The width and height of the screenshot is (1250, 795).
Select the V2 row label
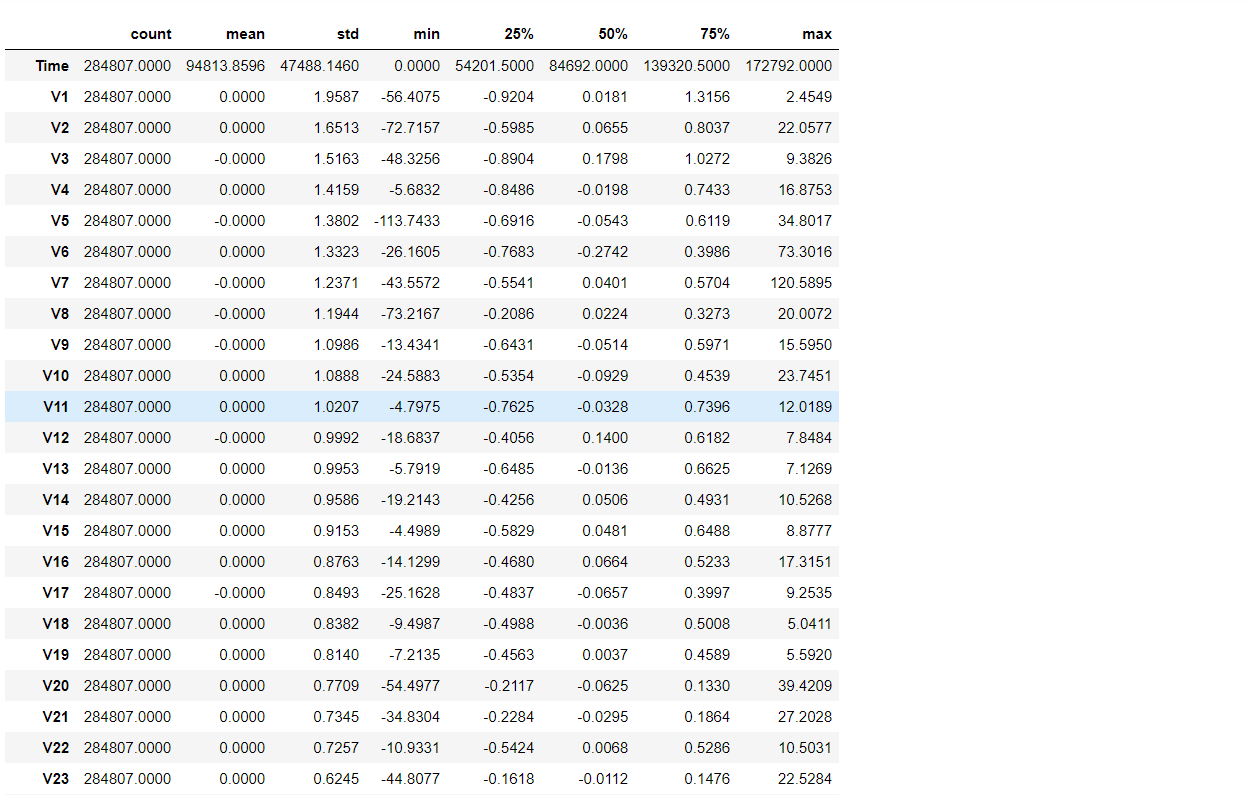(x=60, y=128)
